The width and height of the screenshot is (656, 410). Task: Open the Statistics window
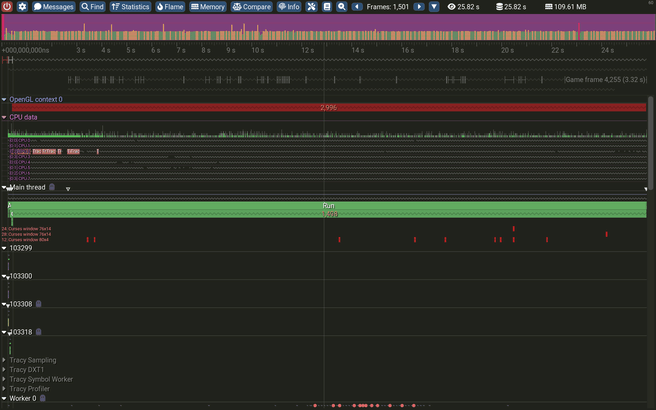click(130, 7)
